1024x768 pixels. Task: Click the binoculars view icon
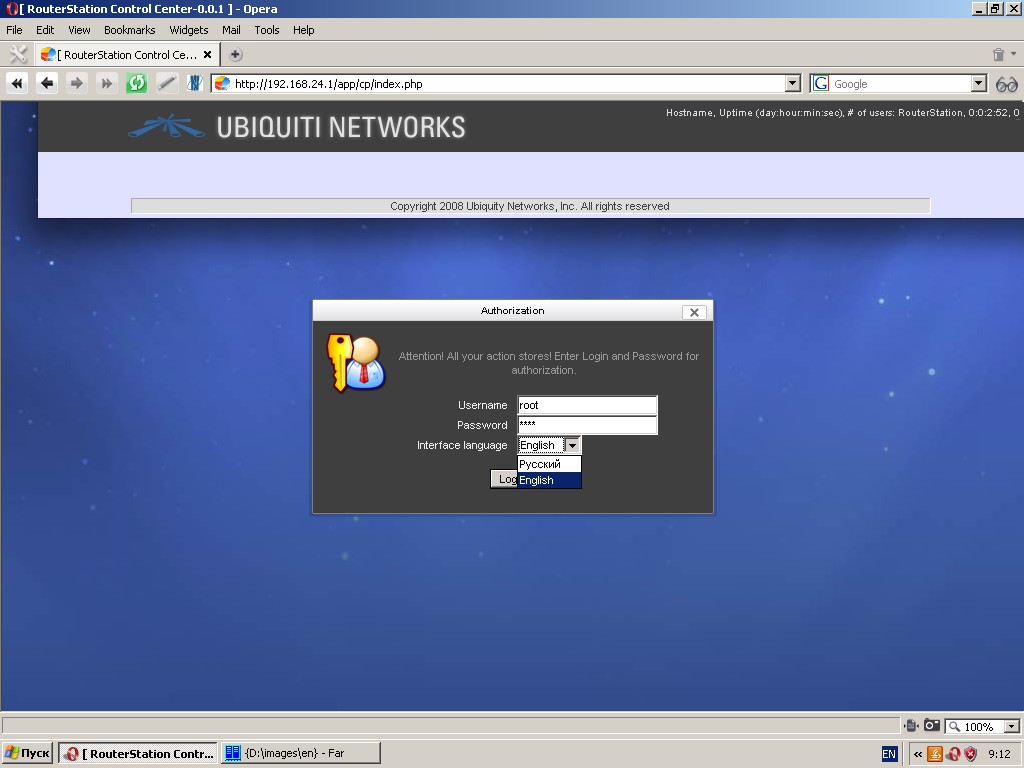[x=1006, y=84]
